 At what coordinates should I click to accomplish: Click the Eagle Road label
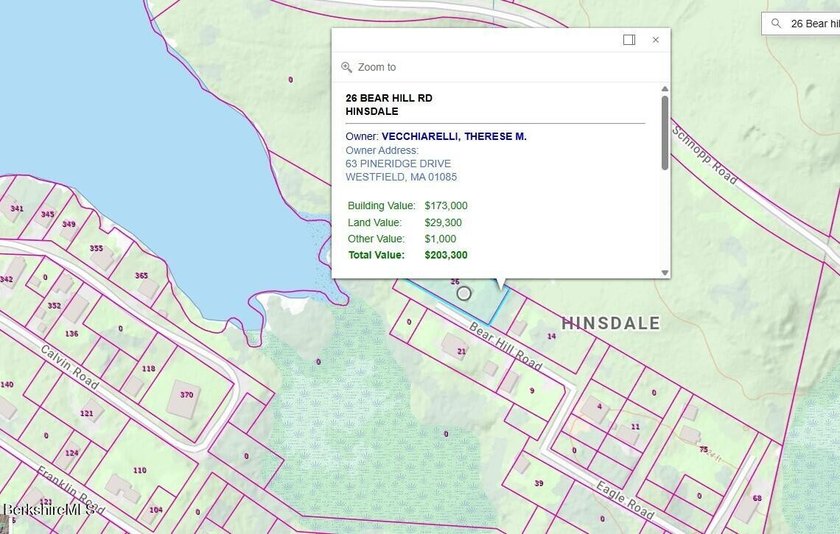pos(625,500)
